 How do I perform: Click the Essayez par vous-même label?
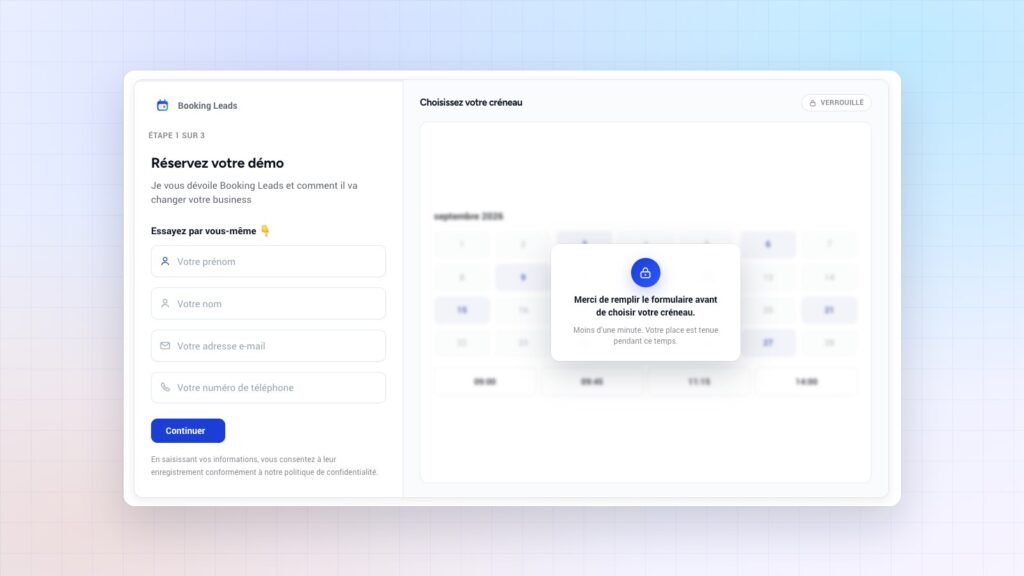[x=203, y=231]
